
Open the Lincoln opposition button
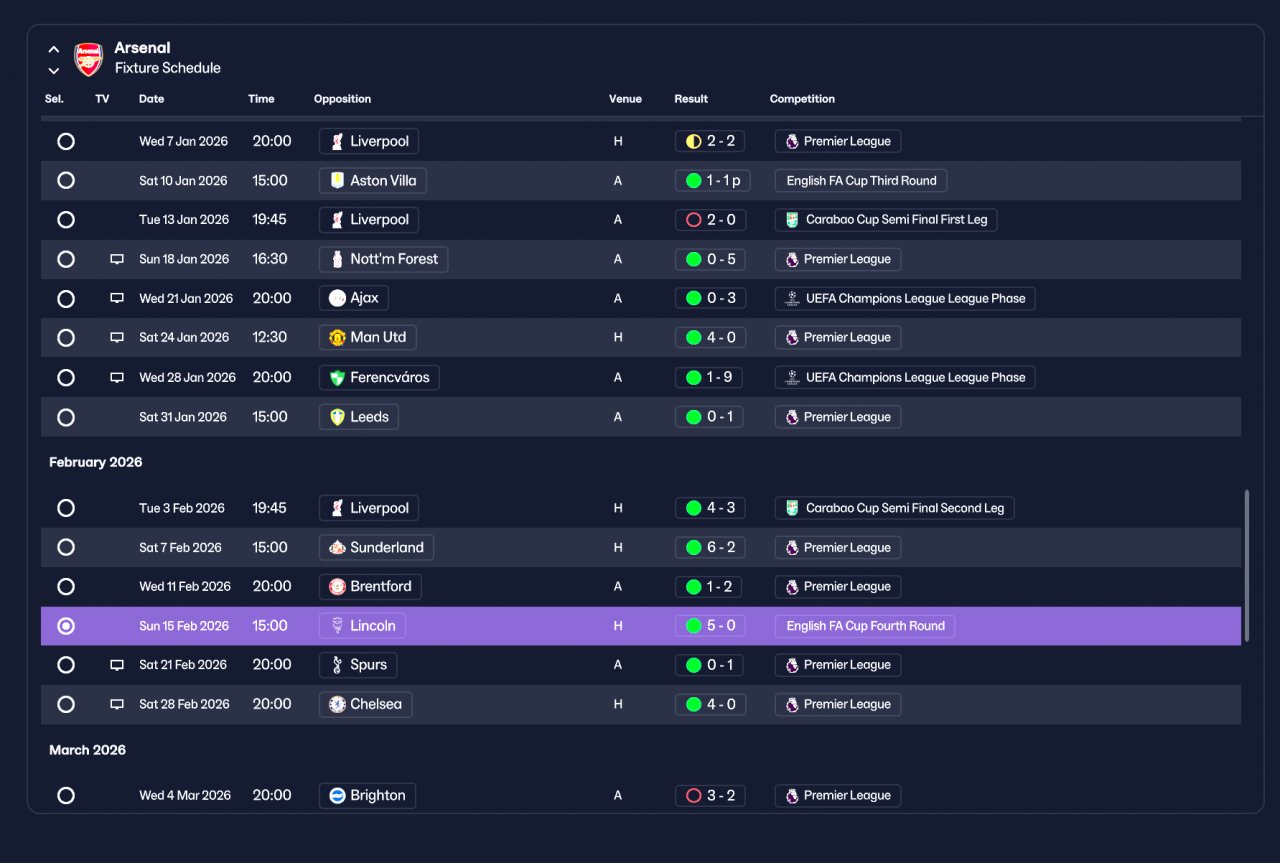tap(362, 626)
